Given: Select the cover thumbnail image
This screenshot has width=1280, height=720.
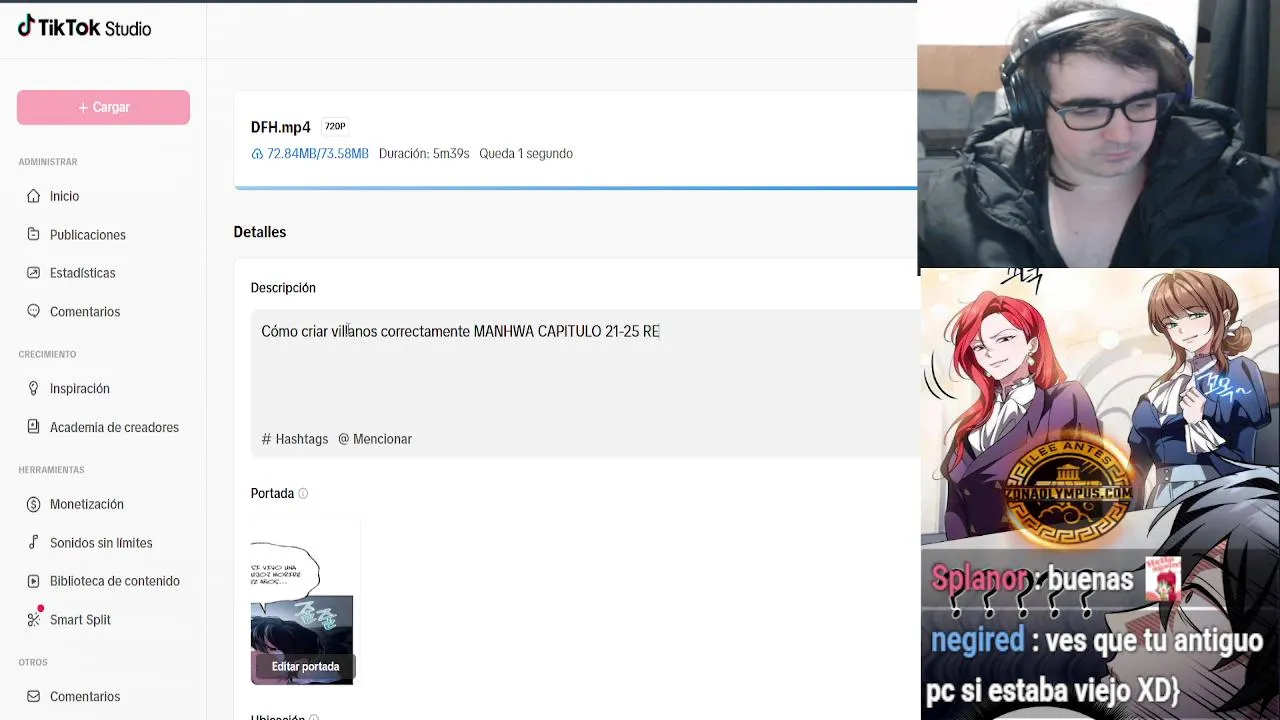Looking at the screenshot, I should [x=302, y=600].
